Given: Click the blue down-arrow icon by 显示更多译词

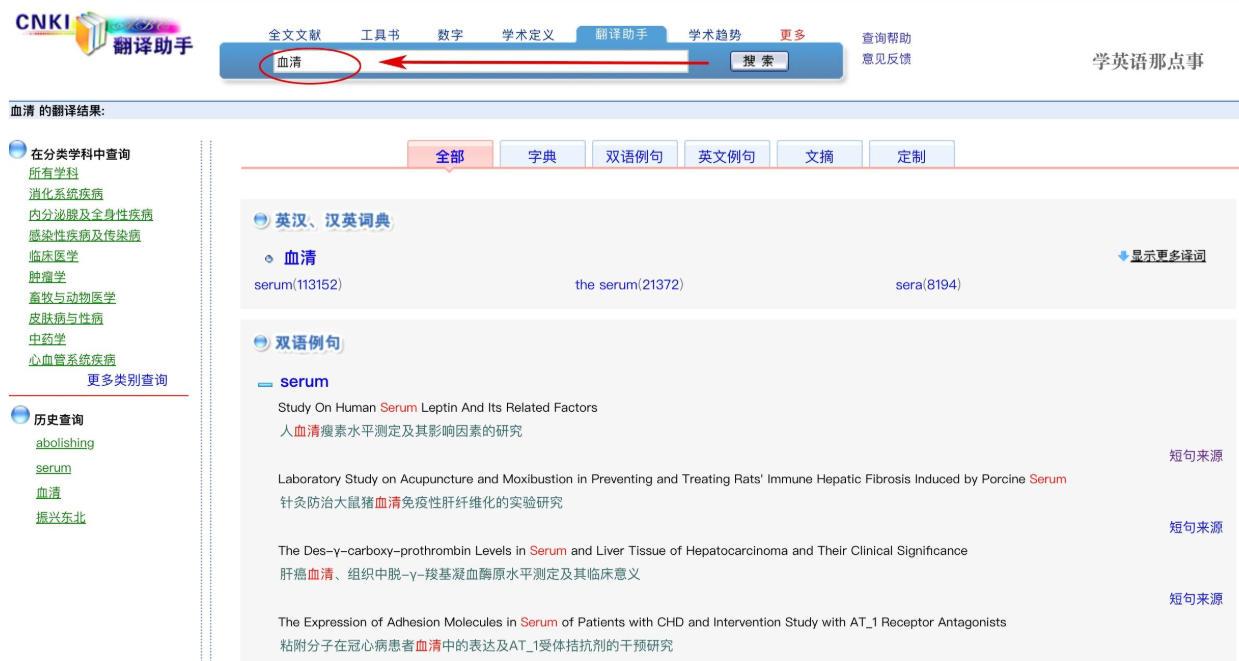Looking at the screenshot, I should (1123, 256).
